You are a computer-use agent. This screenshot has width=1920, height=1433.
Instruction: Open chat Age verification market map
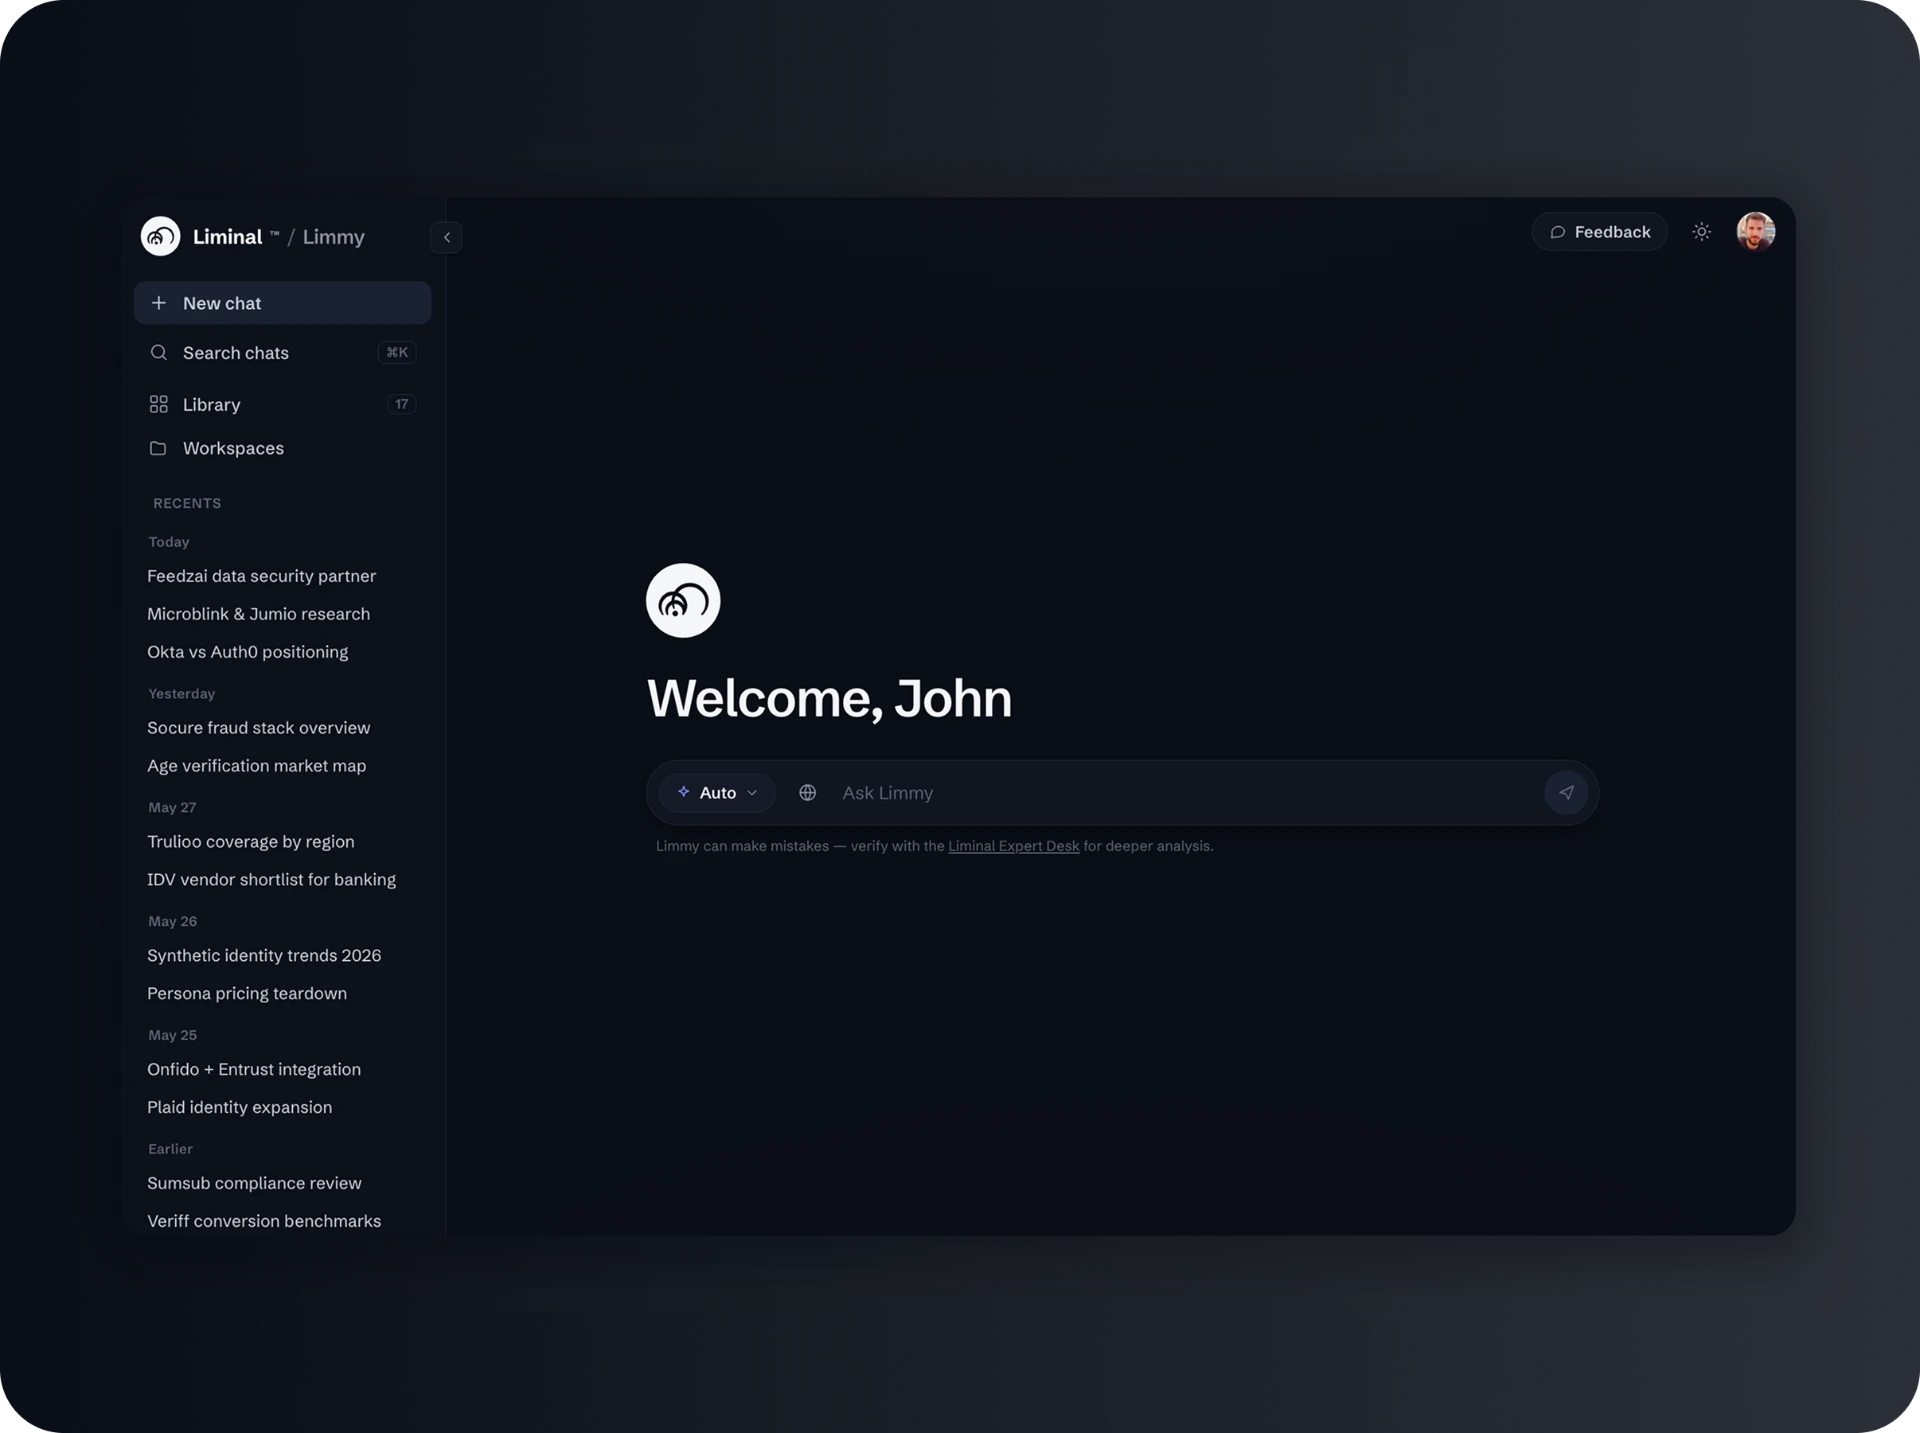pos(256,766)
